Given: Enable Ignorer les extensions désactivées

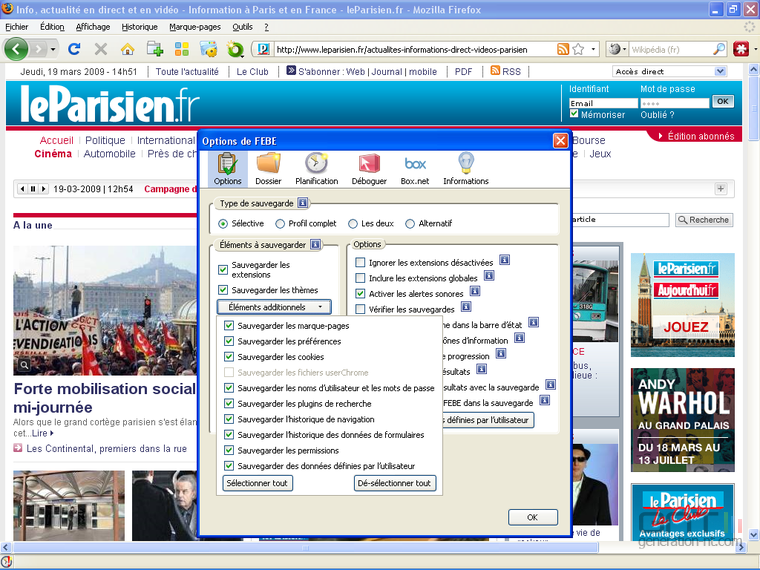Looking at the screenshot, I should pos(360,262).
